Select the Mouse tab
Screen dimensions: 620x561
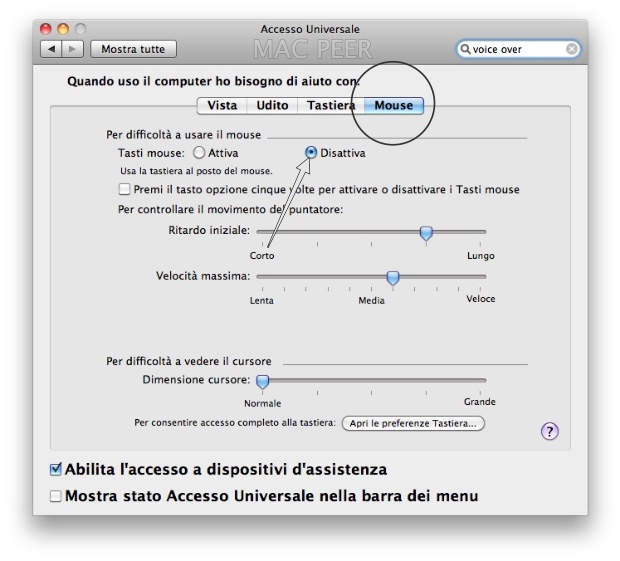394,106
